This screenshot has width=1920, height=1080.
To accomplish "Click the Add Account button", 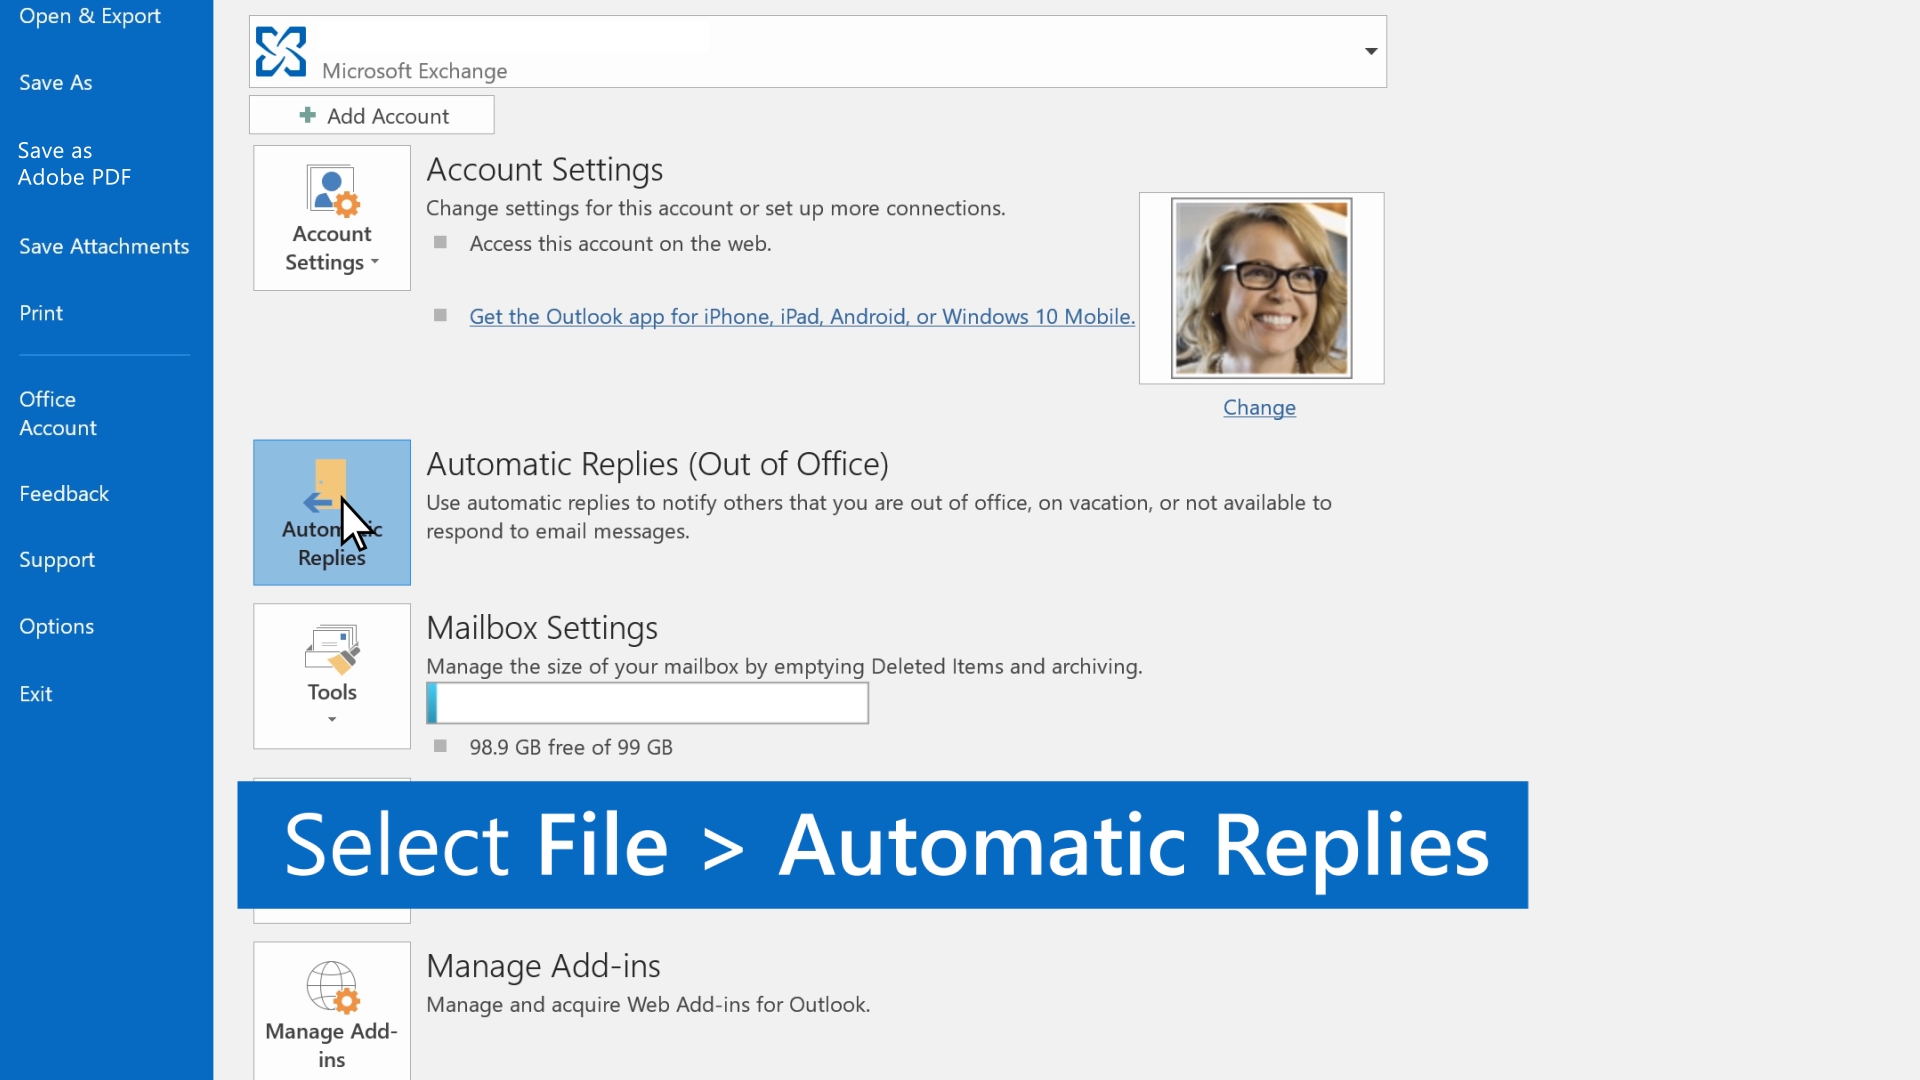I will coord(372,115).
